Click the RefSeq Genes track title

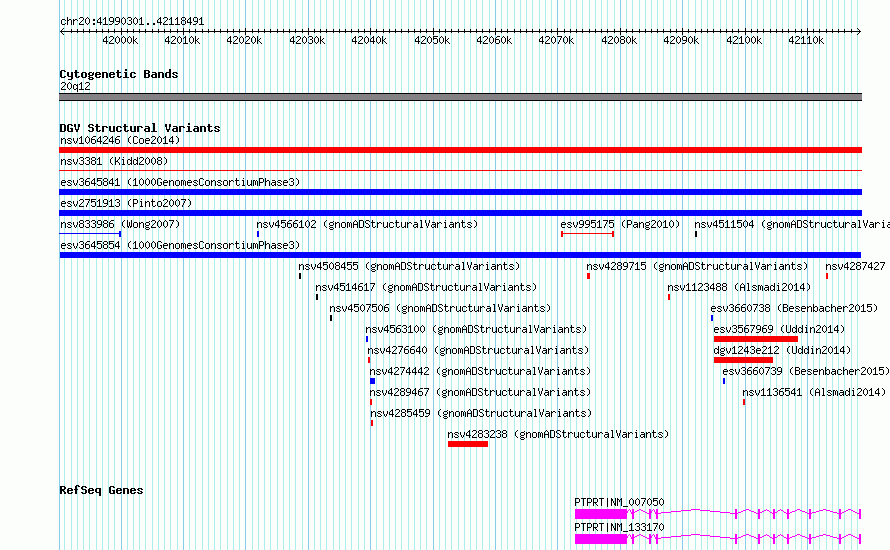[x=101, y=490]
